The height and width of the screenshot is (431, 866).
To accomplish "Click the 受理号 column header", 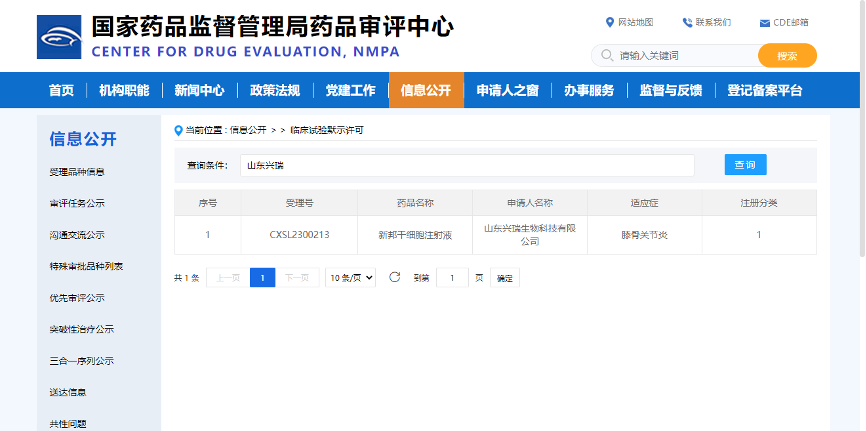I will point(299,203).
